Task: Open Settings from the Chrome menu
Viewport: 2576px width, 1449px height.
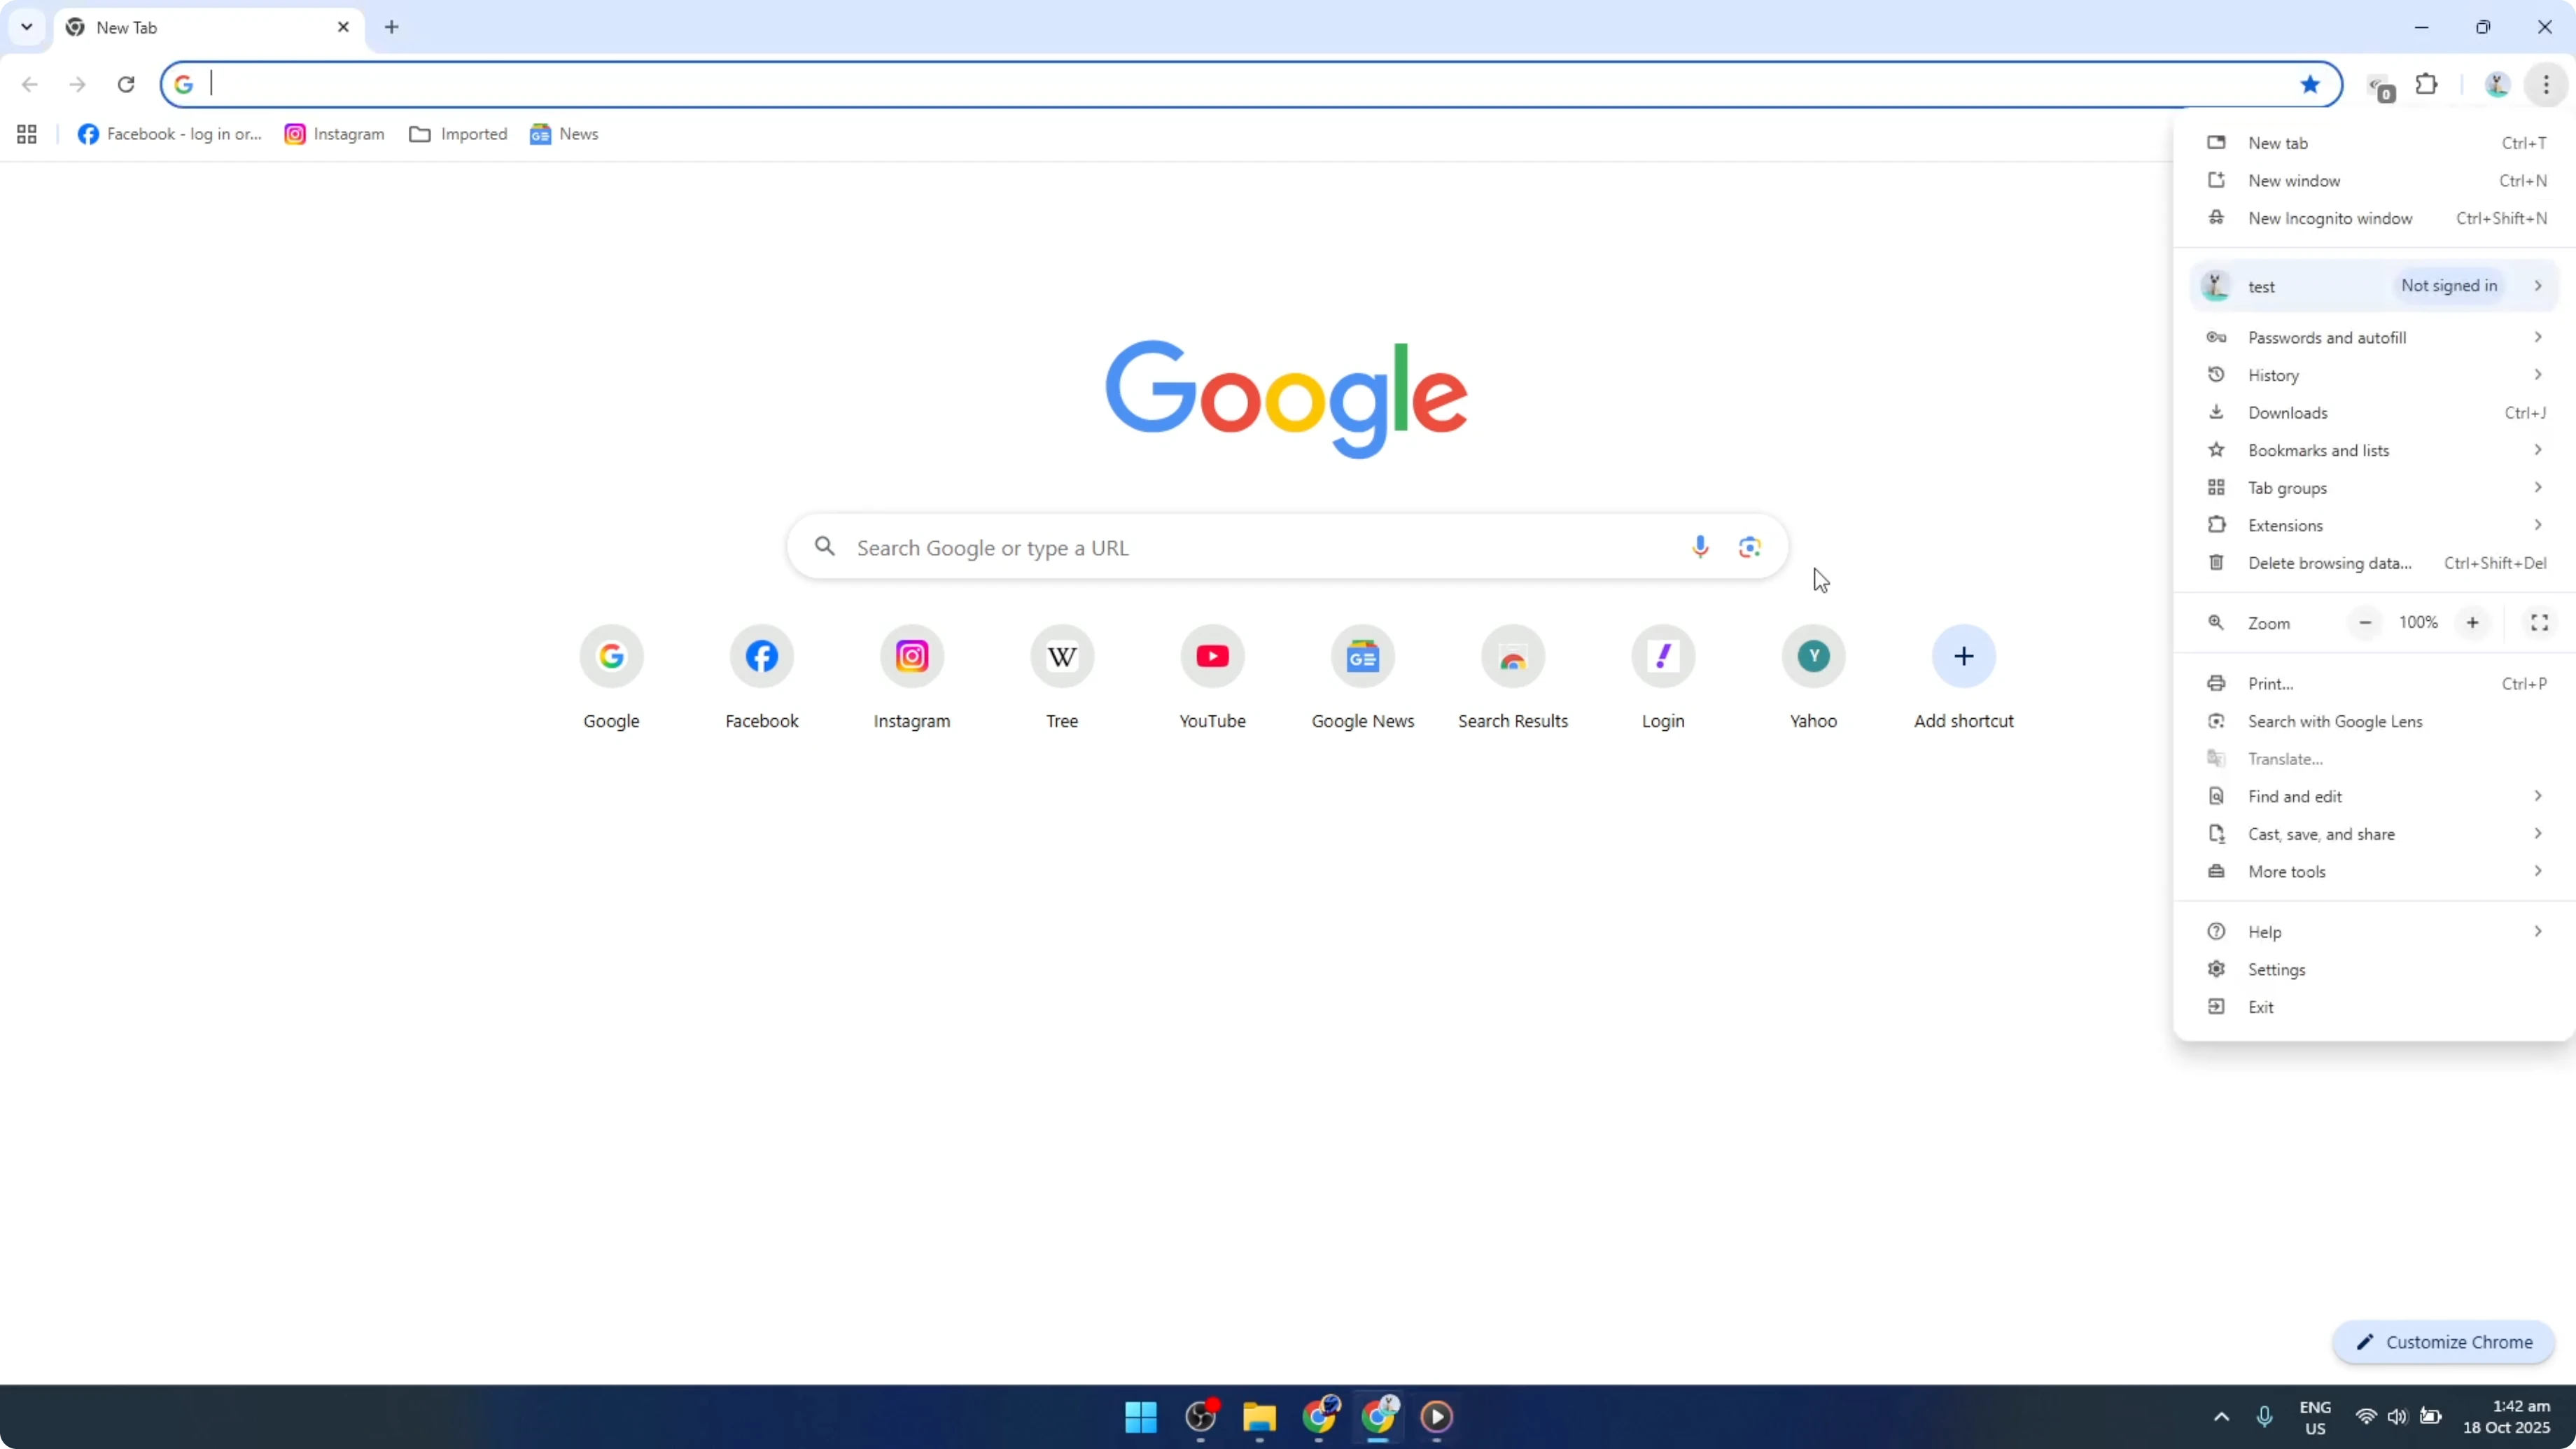Action: coord(2374,970)
